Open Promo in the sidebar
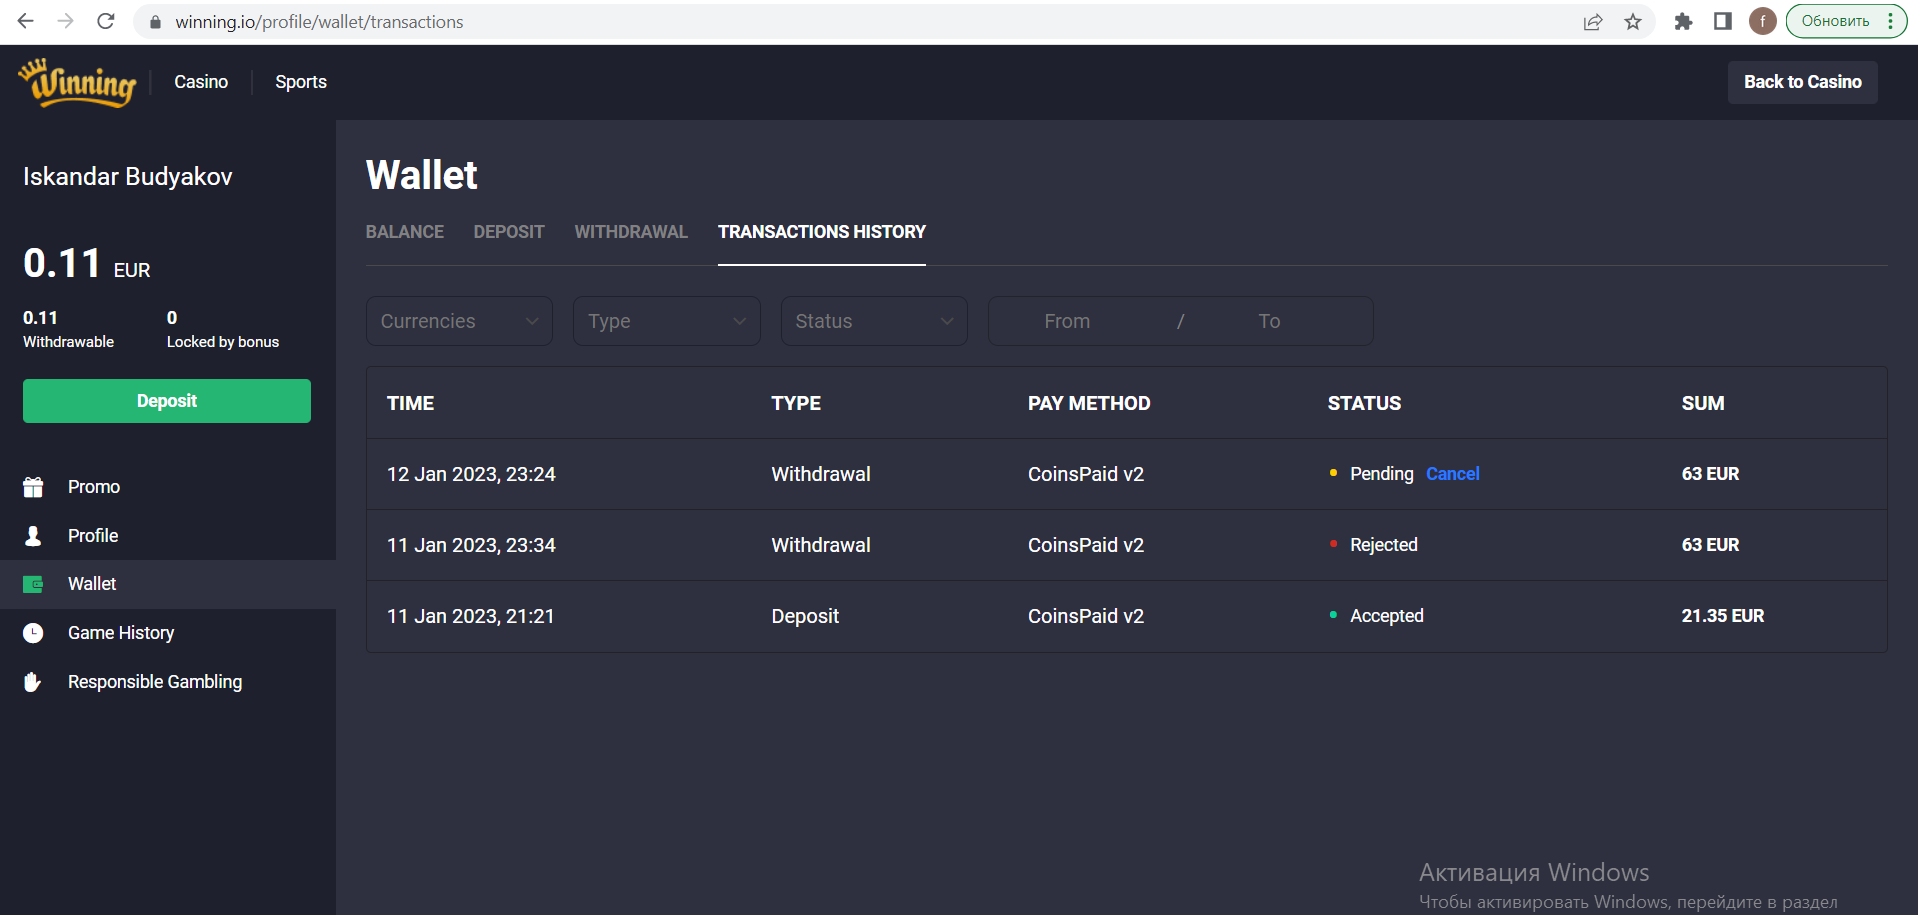 point(94,487)
